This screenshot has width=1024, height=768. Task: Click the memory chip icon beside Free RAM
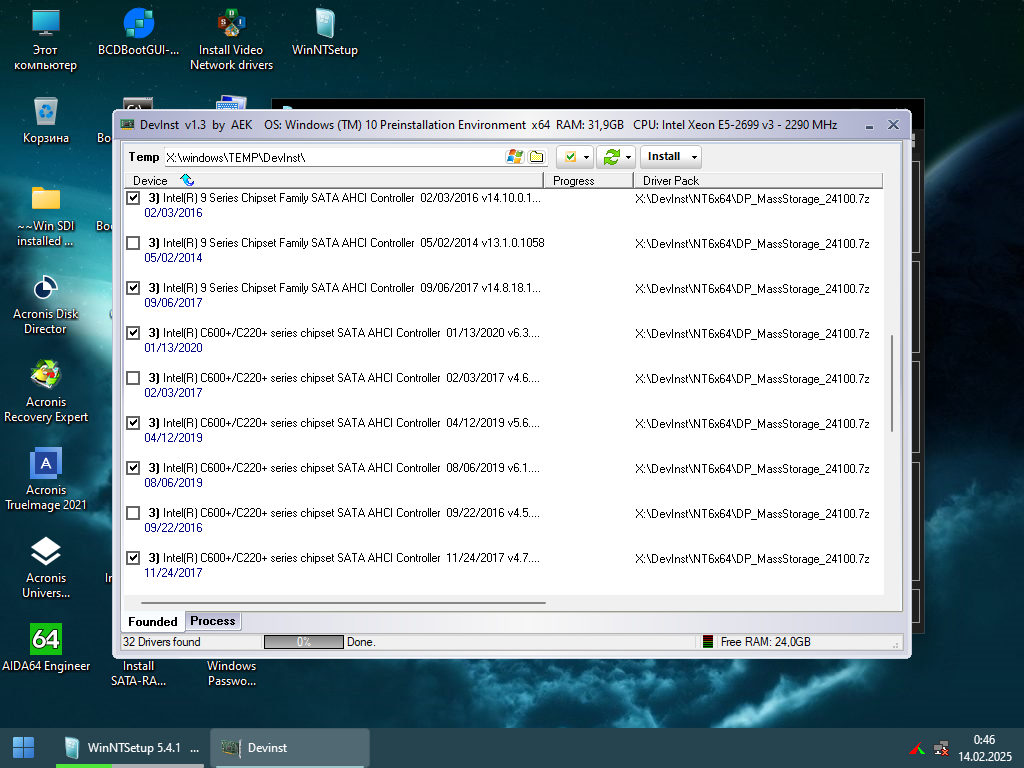point(708,642)
